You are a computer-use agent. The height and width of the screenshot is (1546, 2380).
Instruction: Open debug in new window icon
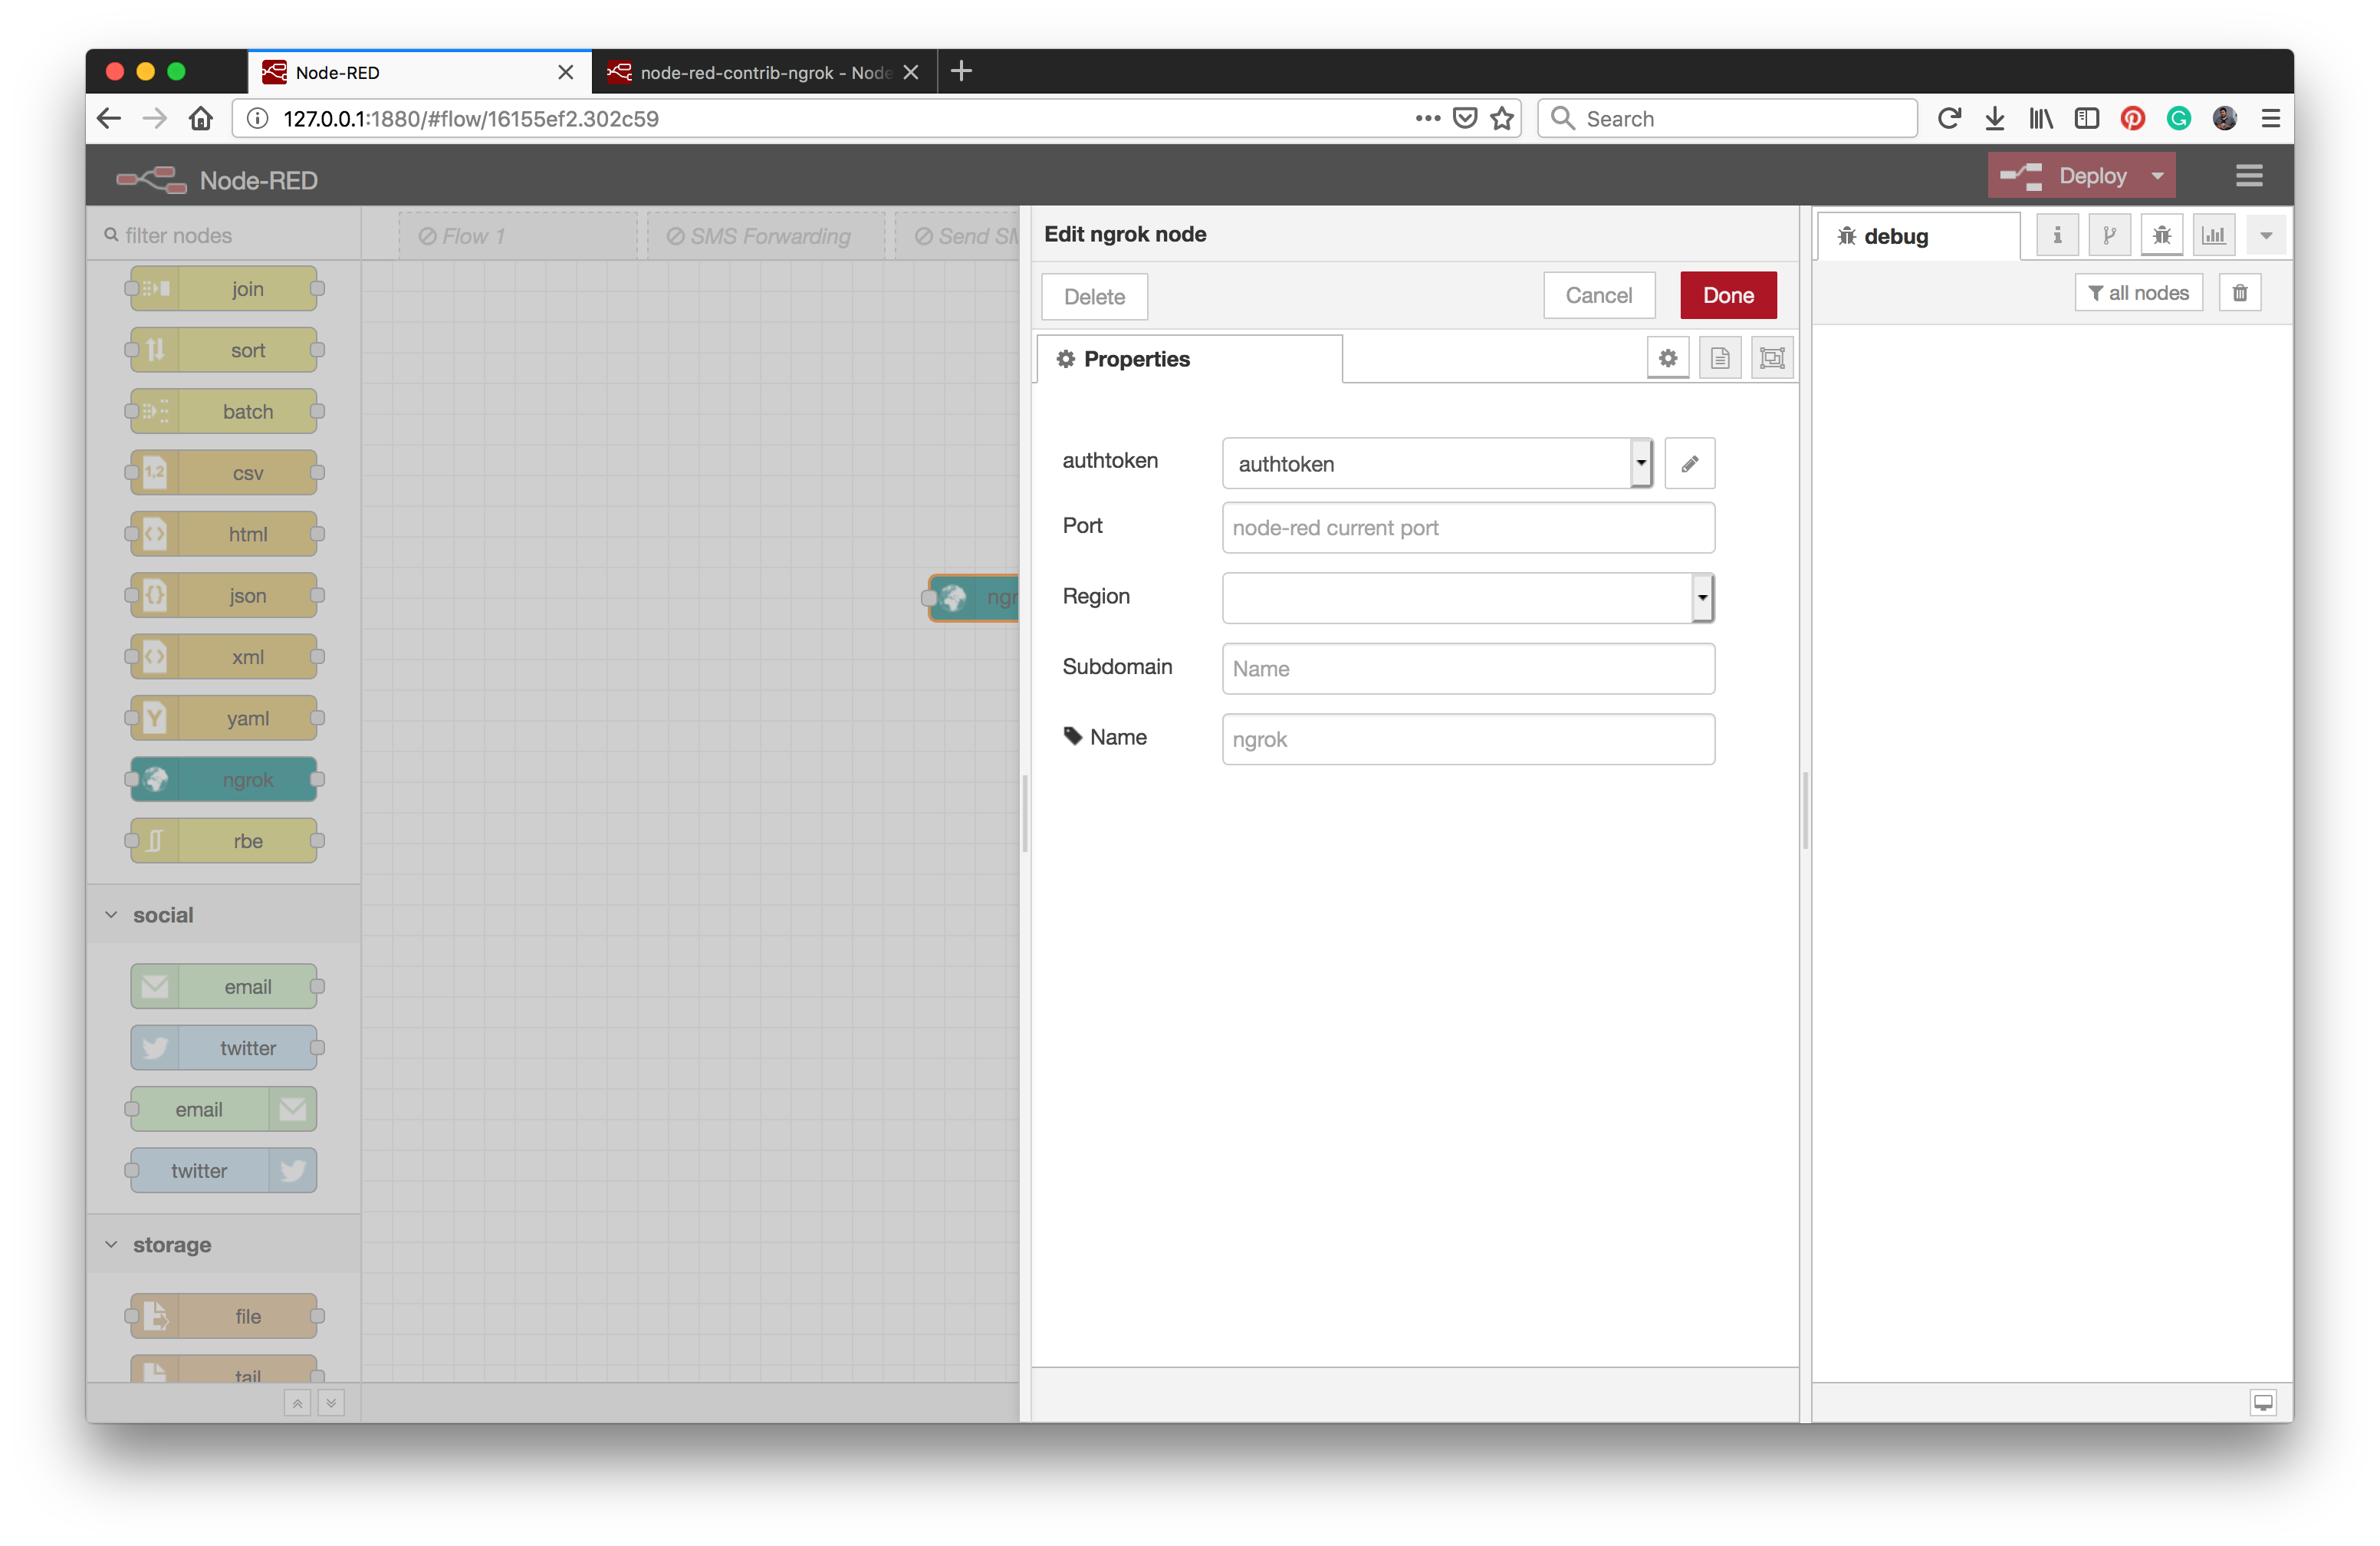coord(2262,1402)
